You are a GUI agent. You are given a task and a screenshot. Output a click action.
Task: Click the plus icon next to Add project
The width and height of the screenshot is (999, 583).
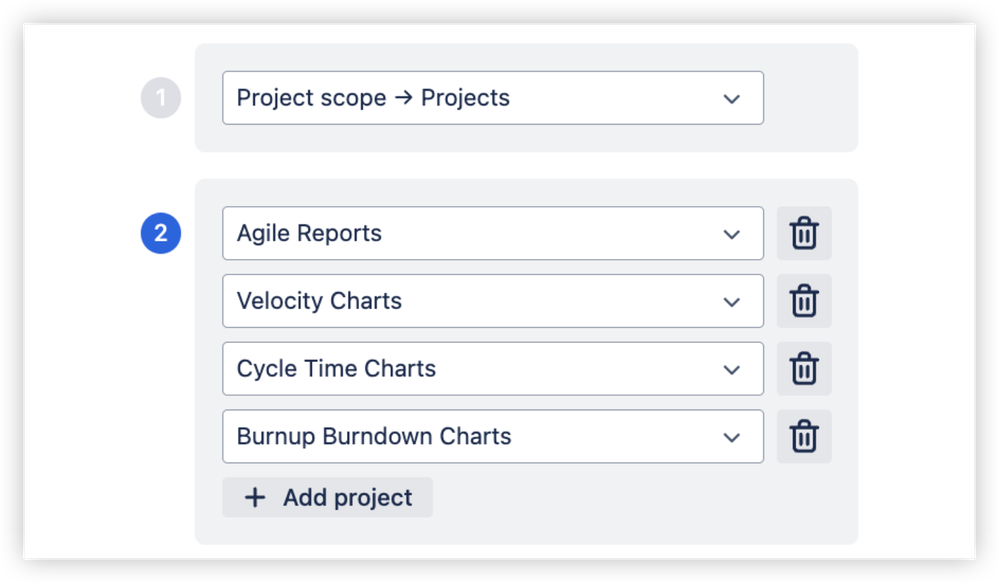click(255, 497)
